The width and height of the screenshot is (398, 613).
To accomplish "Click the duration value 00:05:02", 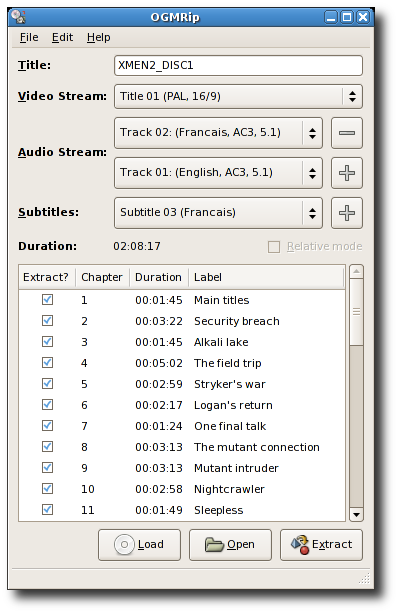I will point(159,363).
